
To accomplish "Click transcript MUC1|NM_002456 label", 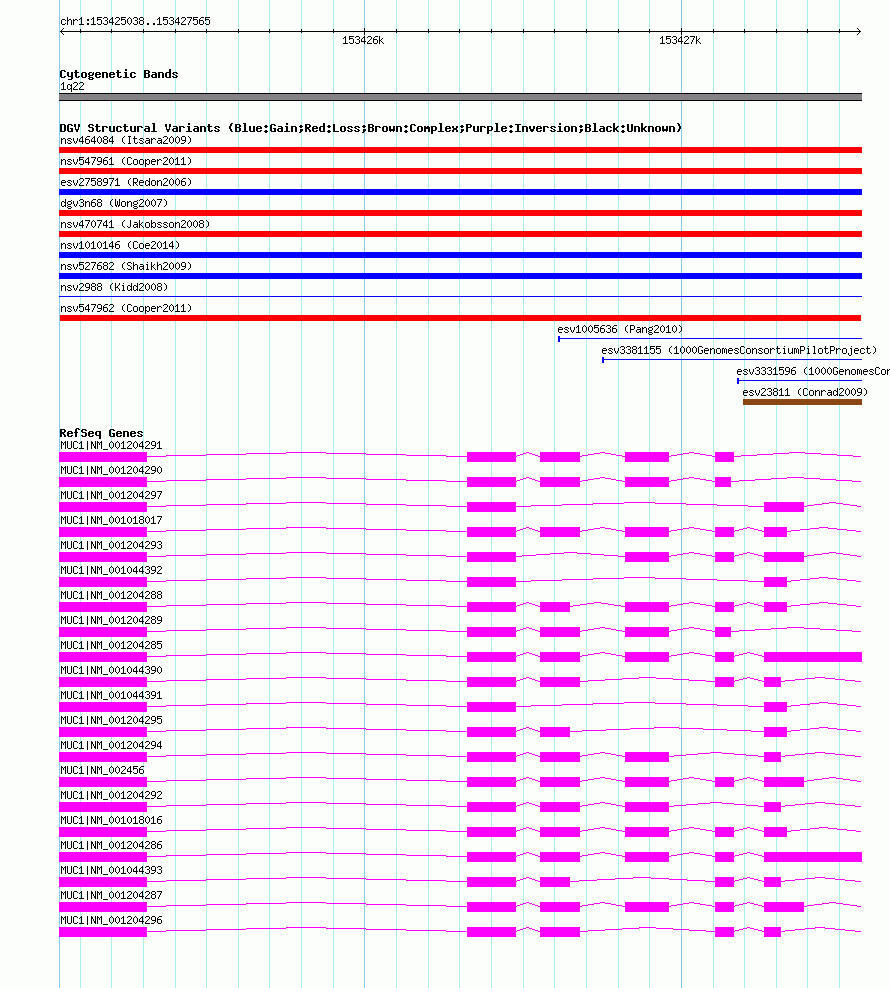I will point(102,771).
